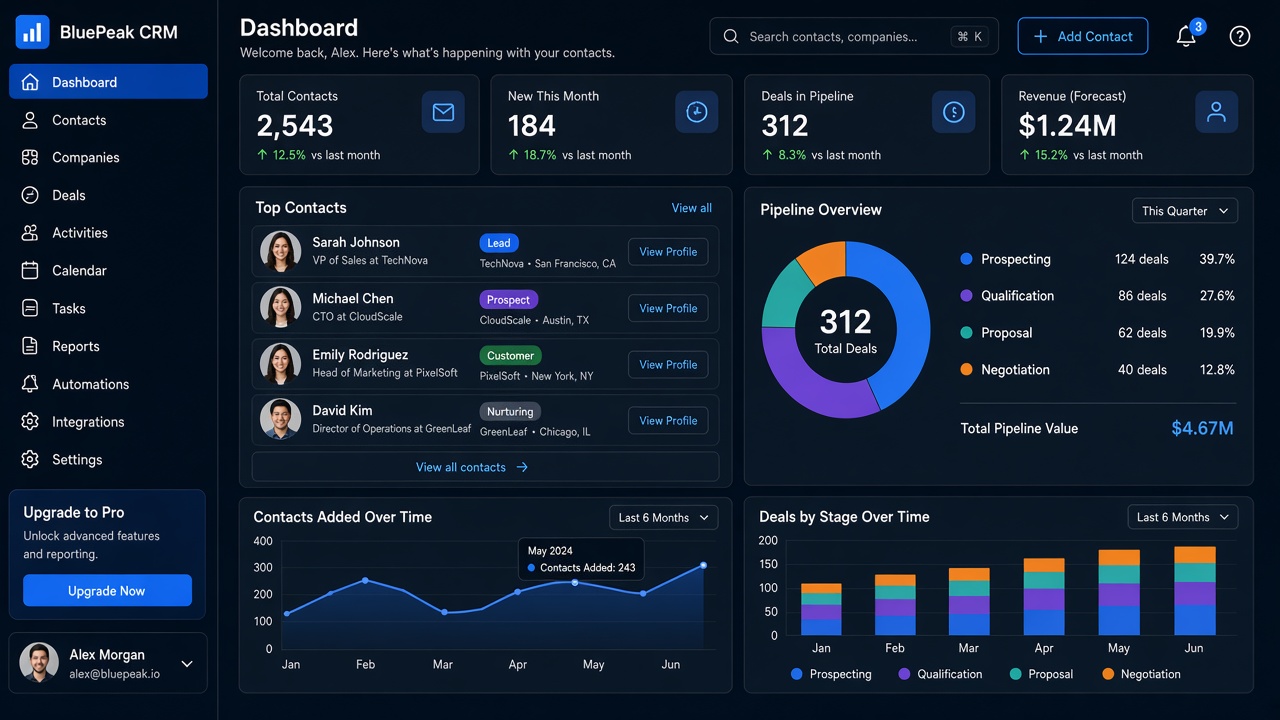This screenshot has height=720, width=1280.
Task: Click the Customer tag on Emily Rodriguez
Action: (x=511, y=355)
